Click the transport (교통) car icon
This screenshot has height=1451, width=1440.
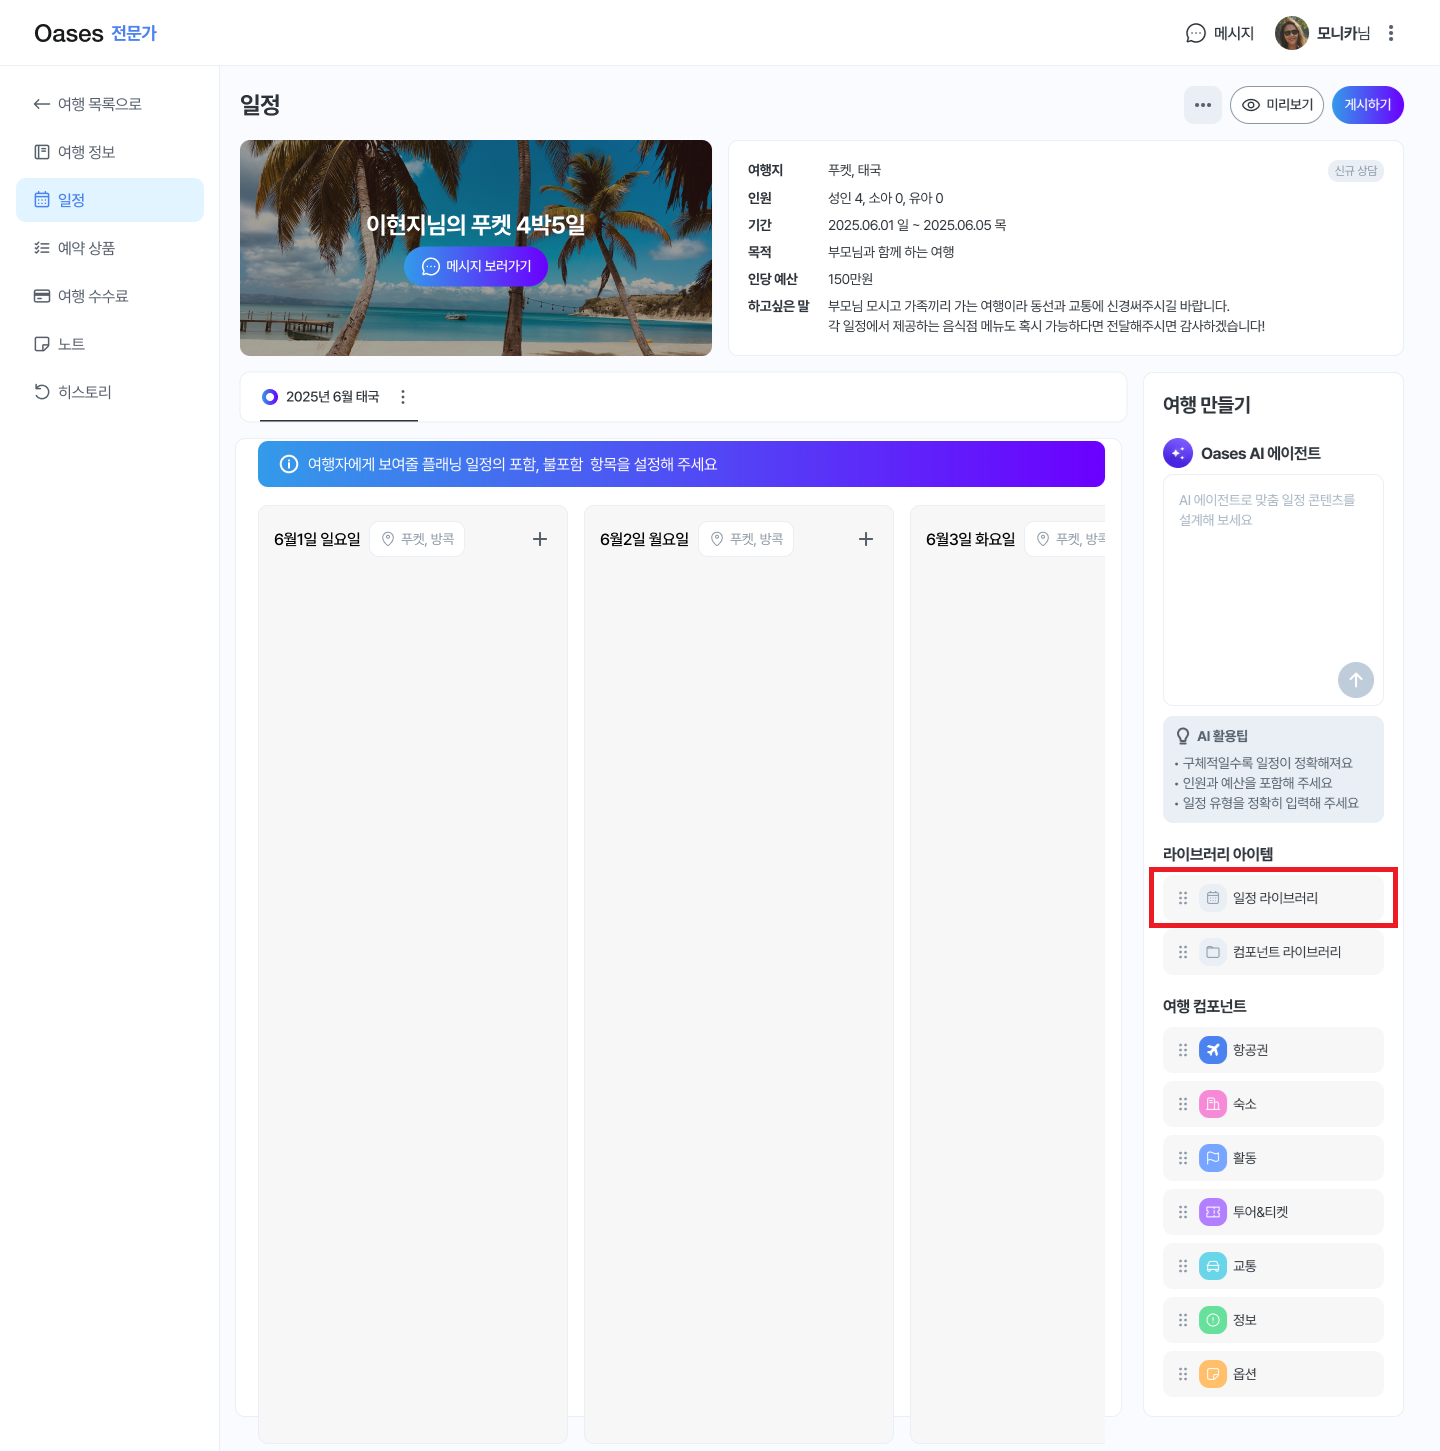coord(1212,1266)
